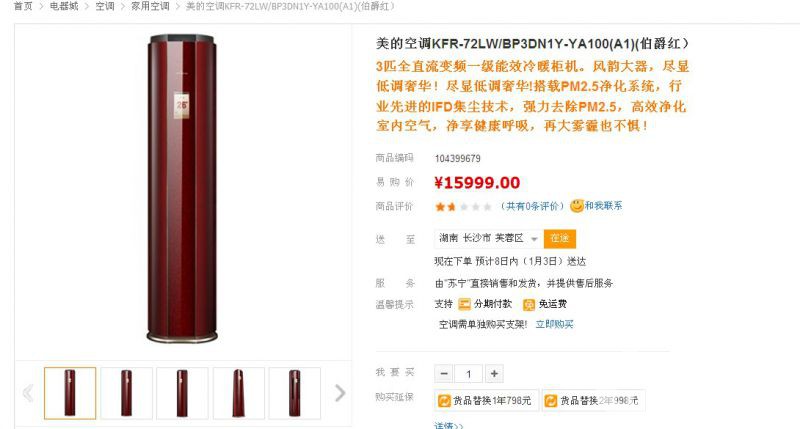Viewport: 800px width, 429px height.
Task: Open 家用空调 breadcrumb category
Action: point(150,6)
